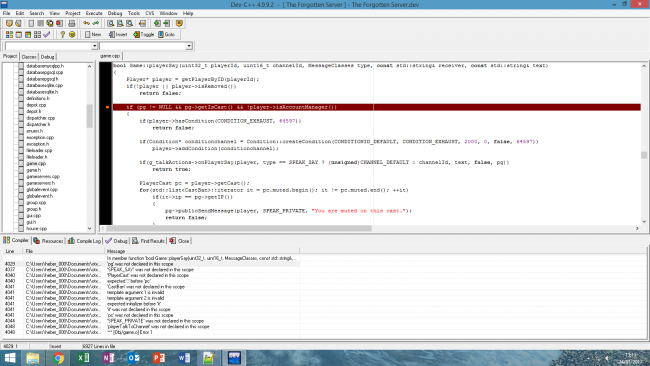Viewport: 650px width, 366px height.
Task: Click the Save All toolbar icon
Action: click(x=50, y=24)
